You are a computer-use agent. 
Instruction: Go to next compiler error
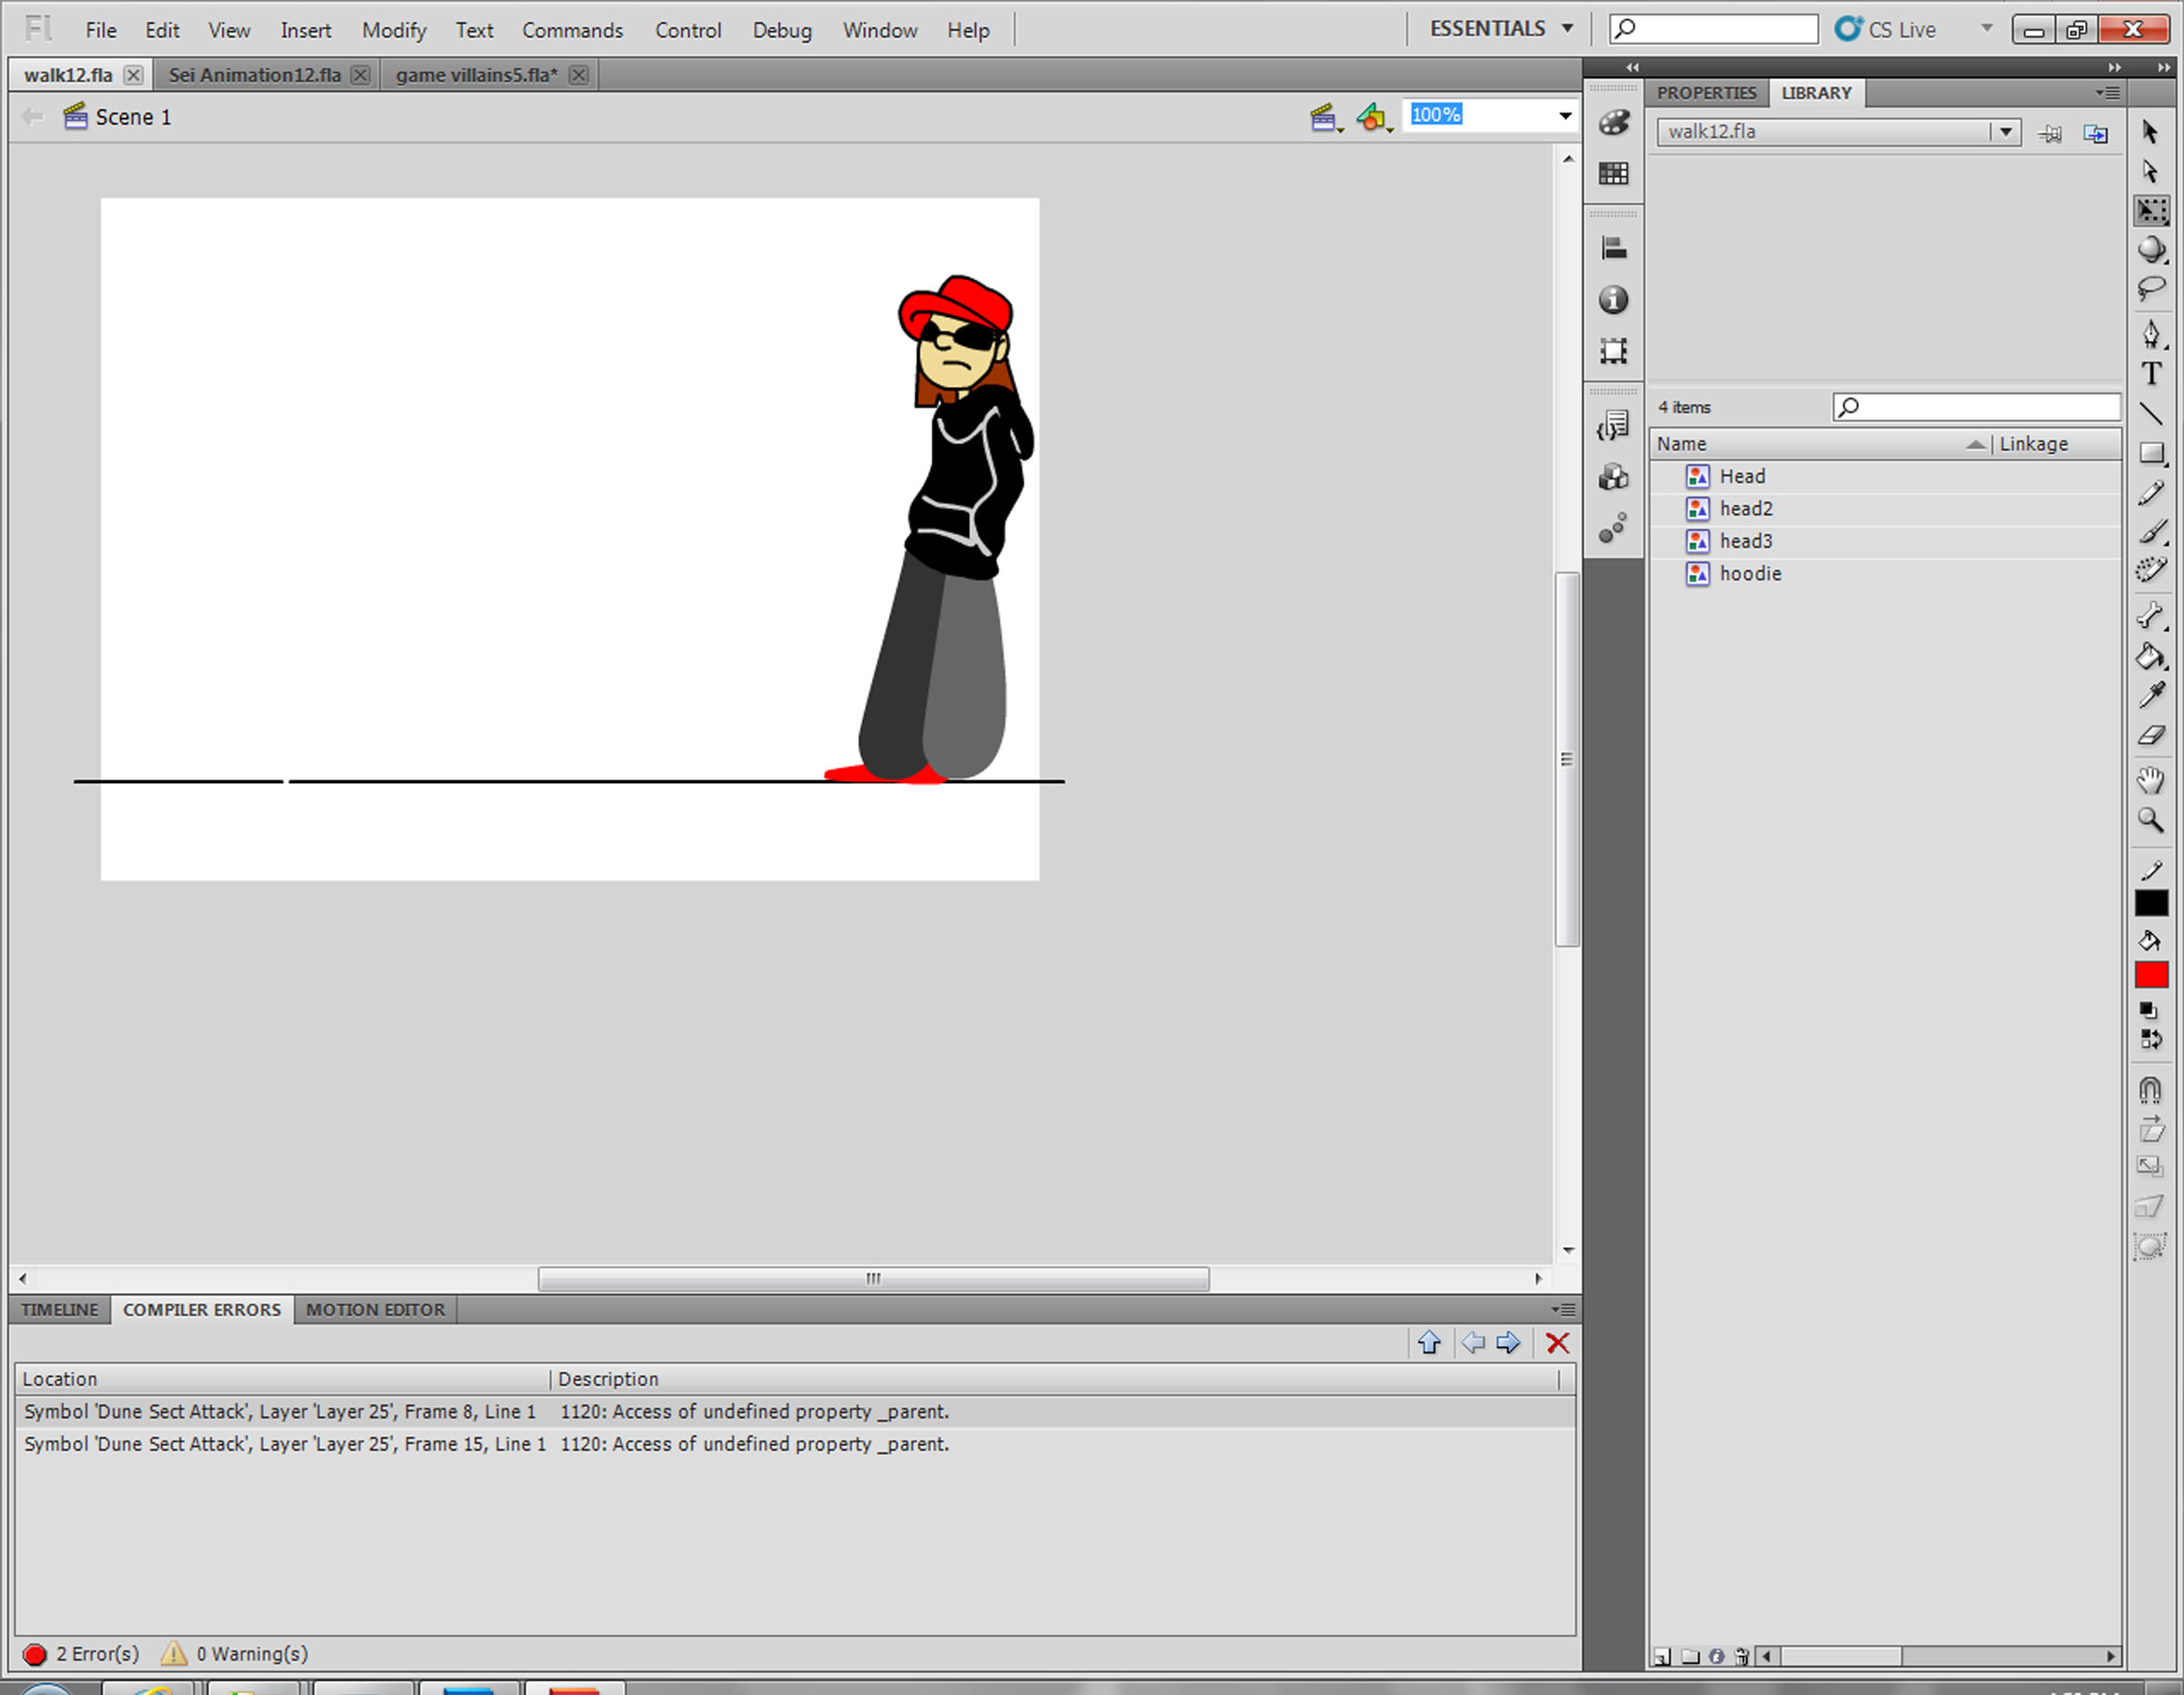pos(1508,1343)
